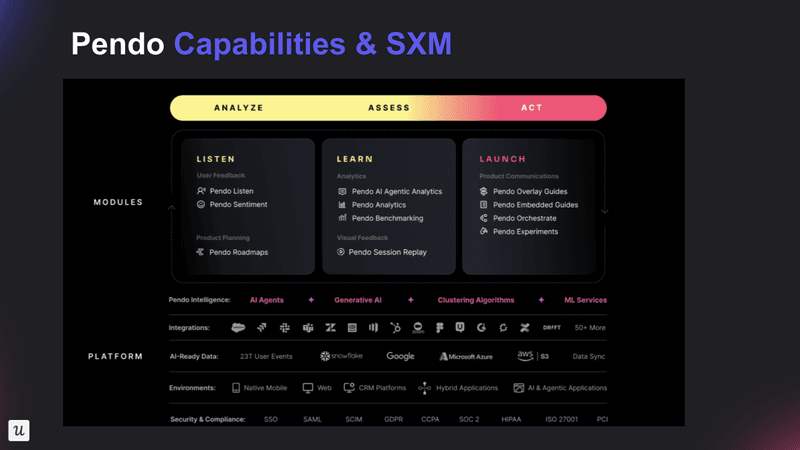Click the 'ISO 27001' compliance label
The image size is (800, 450).
tap(561, 419)
